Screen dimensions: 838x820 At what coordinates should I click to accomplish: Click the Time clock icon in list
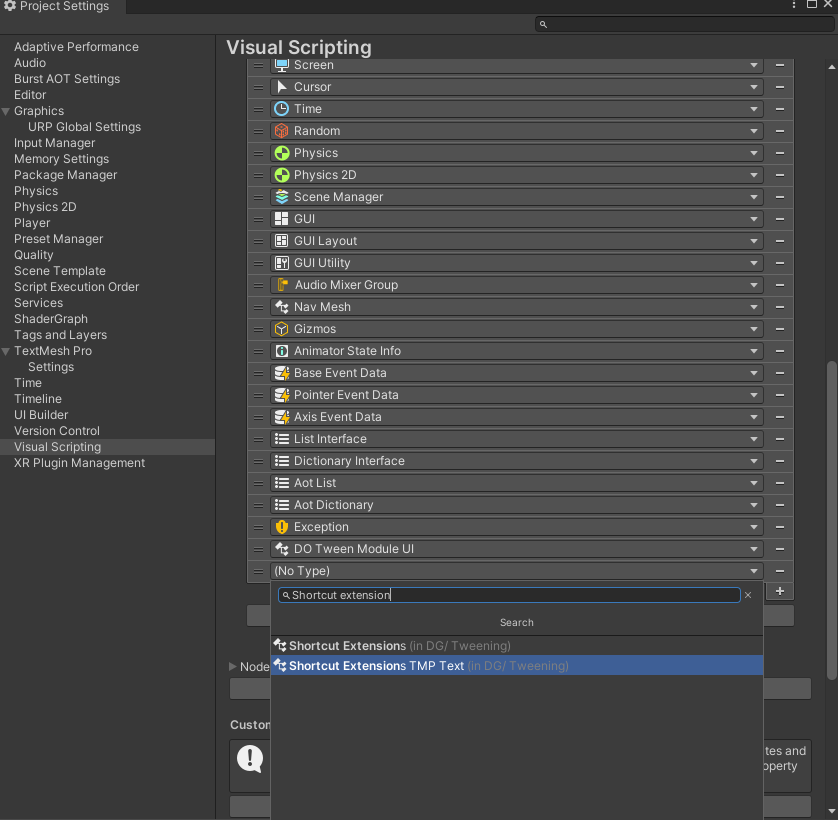coord(282,109)
